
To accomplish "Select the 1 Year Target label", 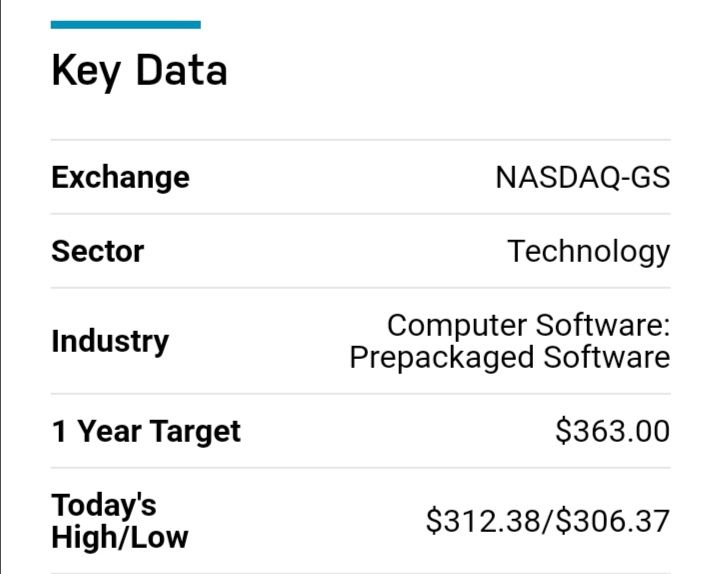I will pyautogui.click(x=146, y=431).
